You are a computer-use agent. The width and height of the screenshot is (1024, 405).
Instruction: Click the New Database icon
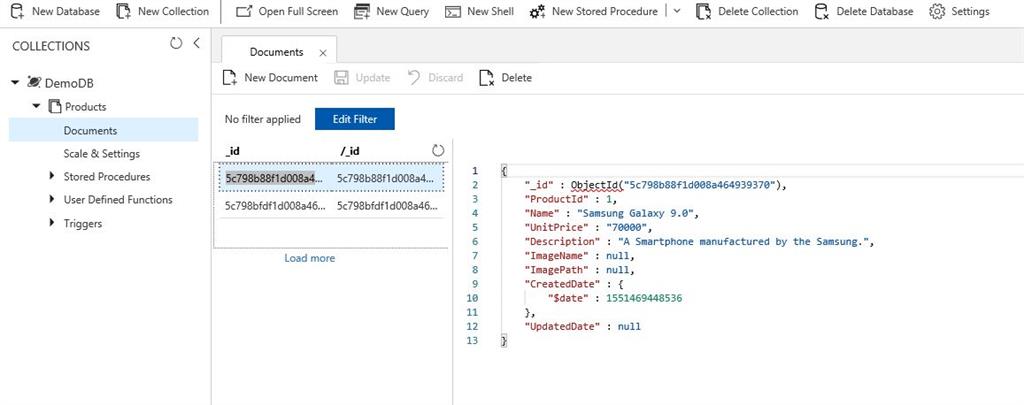[x=17, y=11]
